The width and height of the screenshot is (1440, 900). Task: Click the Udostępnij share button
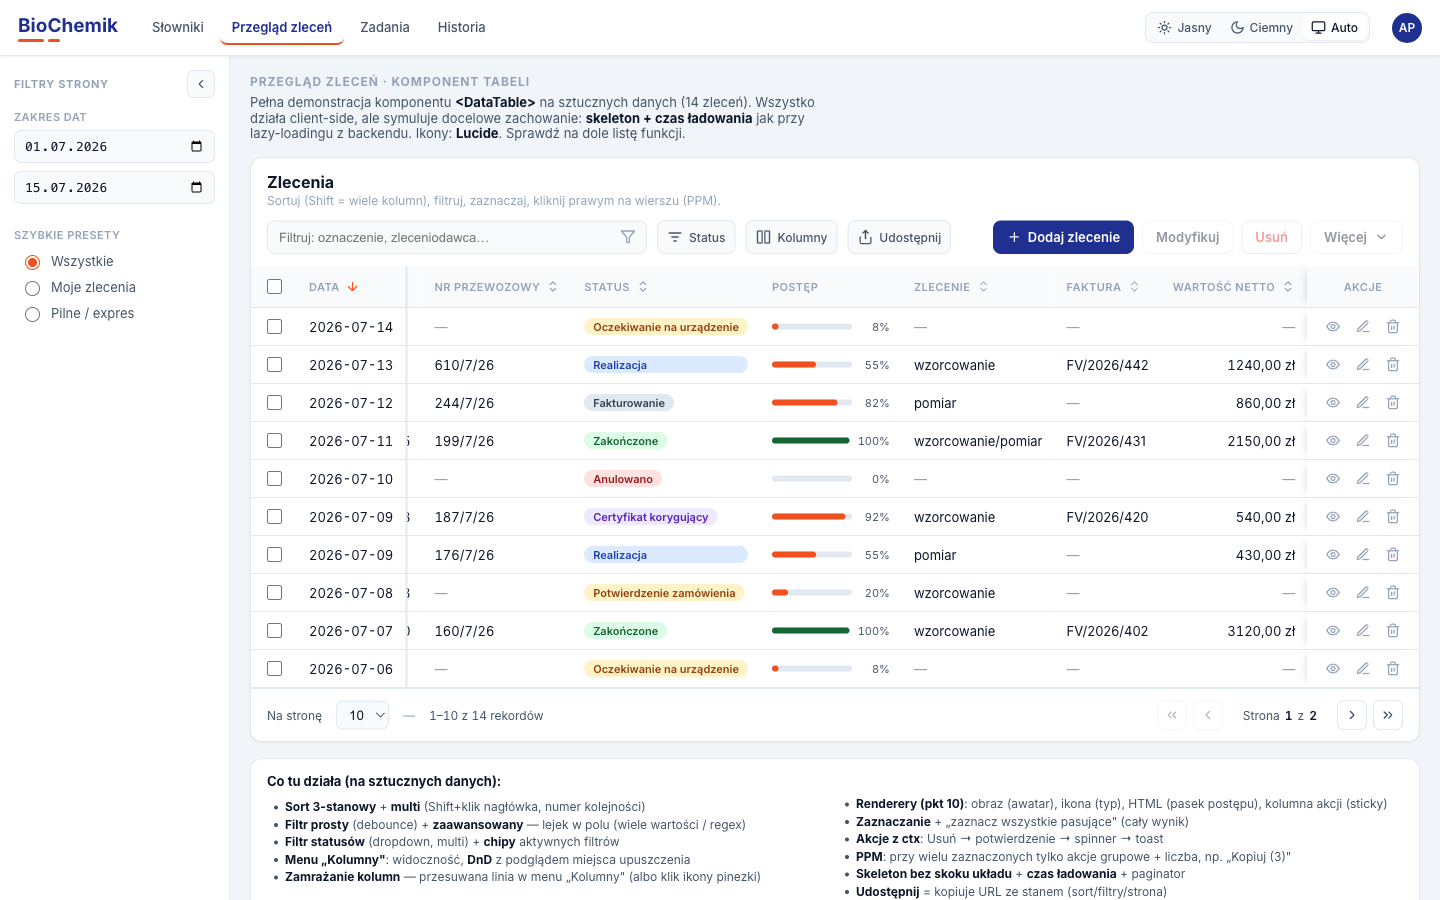[x=899, y=237]
